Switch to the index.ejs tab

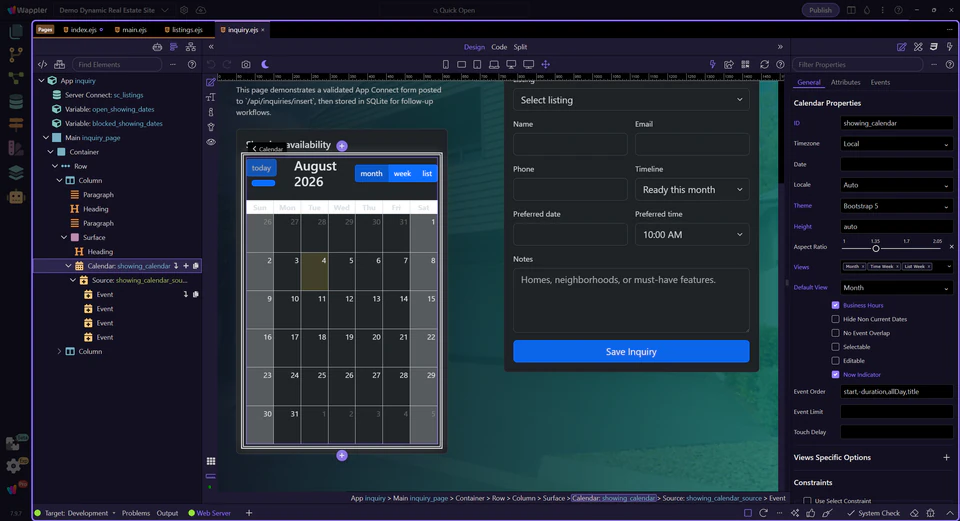[x=83, y=29]
